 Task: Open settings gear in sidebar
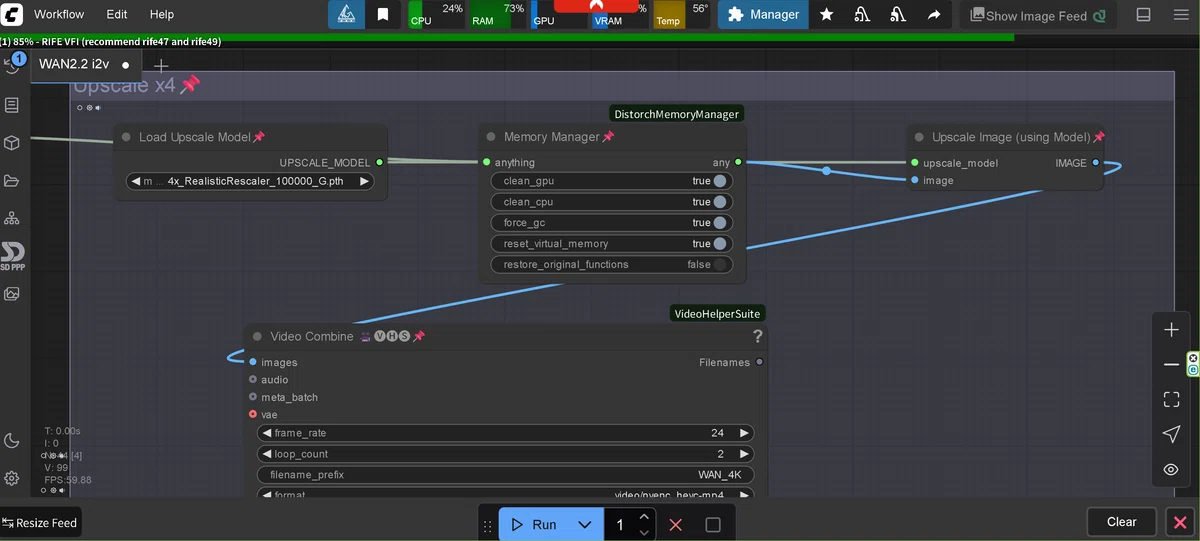[x=12, y=478]
